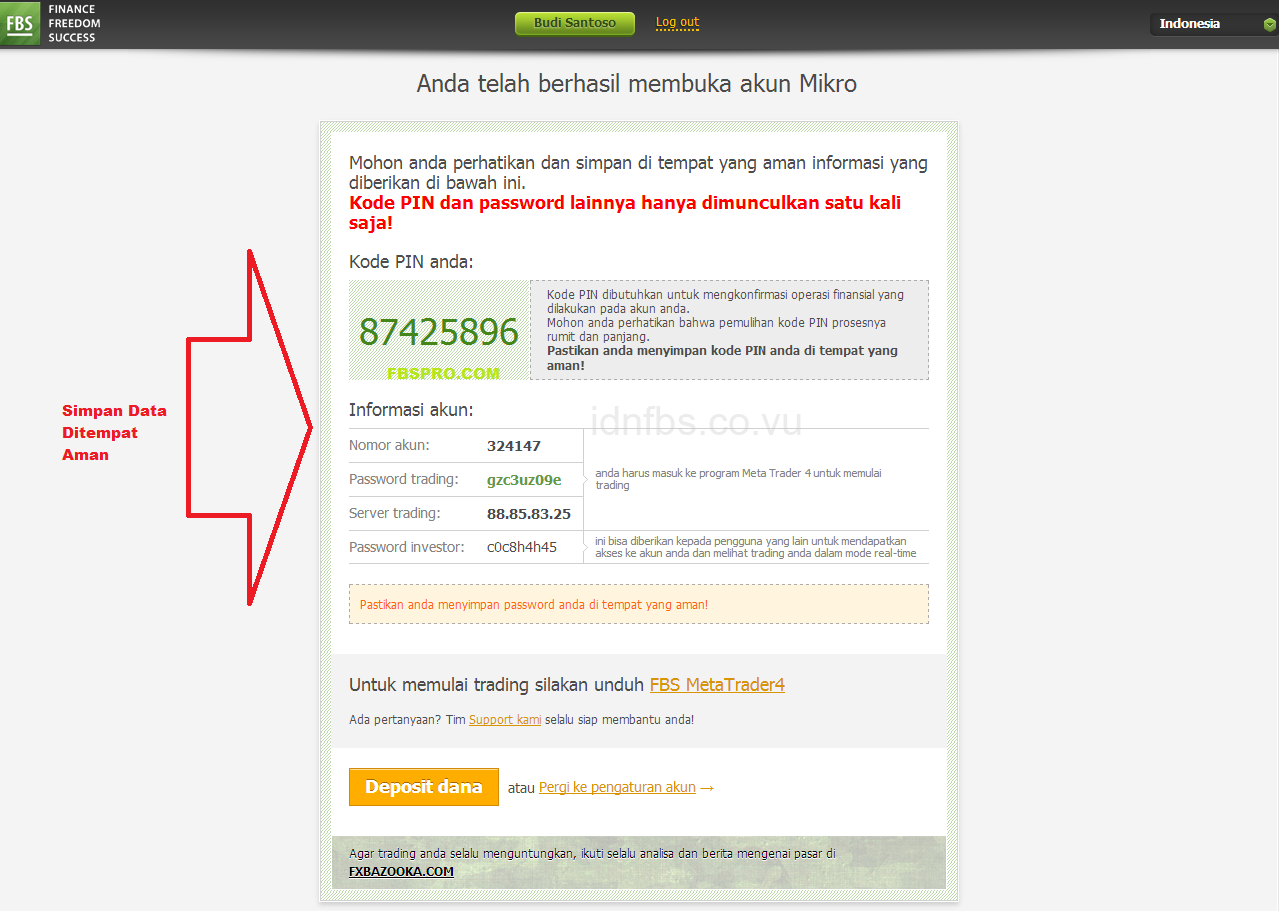Click the orange save-password reminder box
Screen dimensions: 1279x911
pos(639,604)
